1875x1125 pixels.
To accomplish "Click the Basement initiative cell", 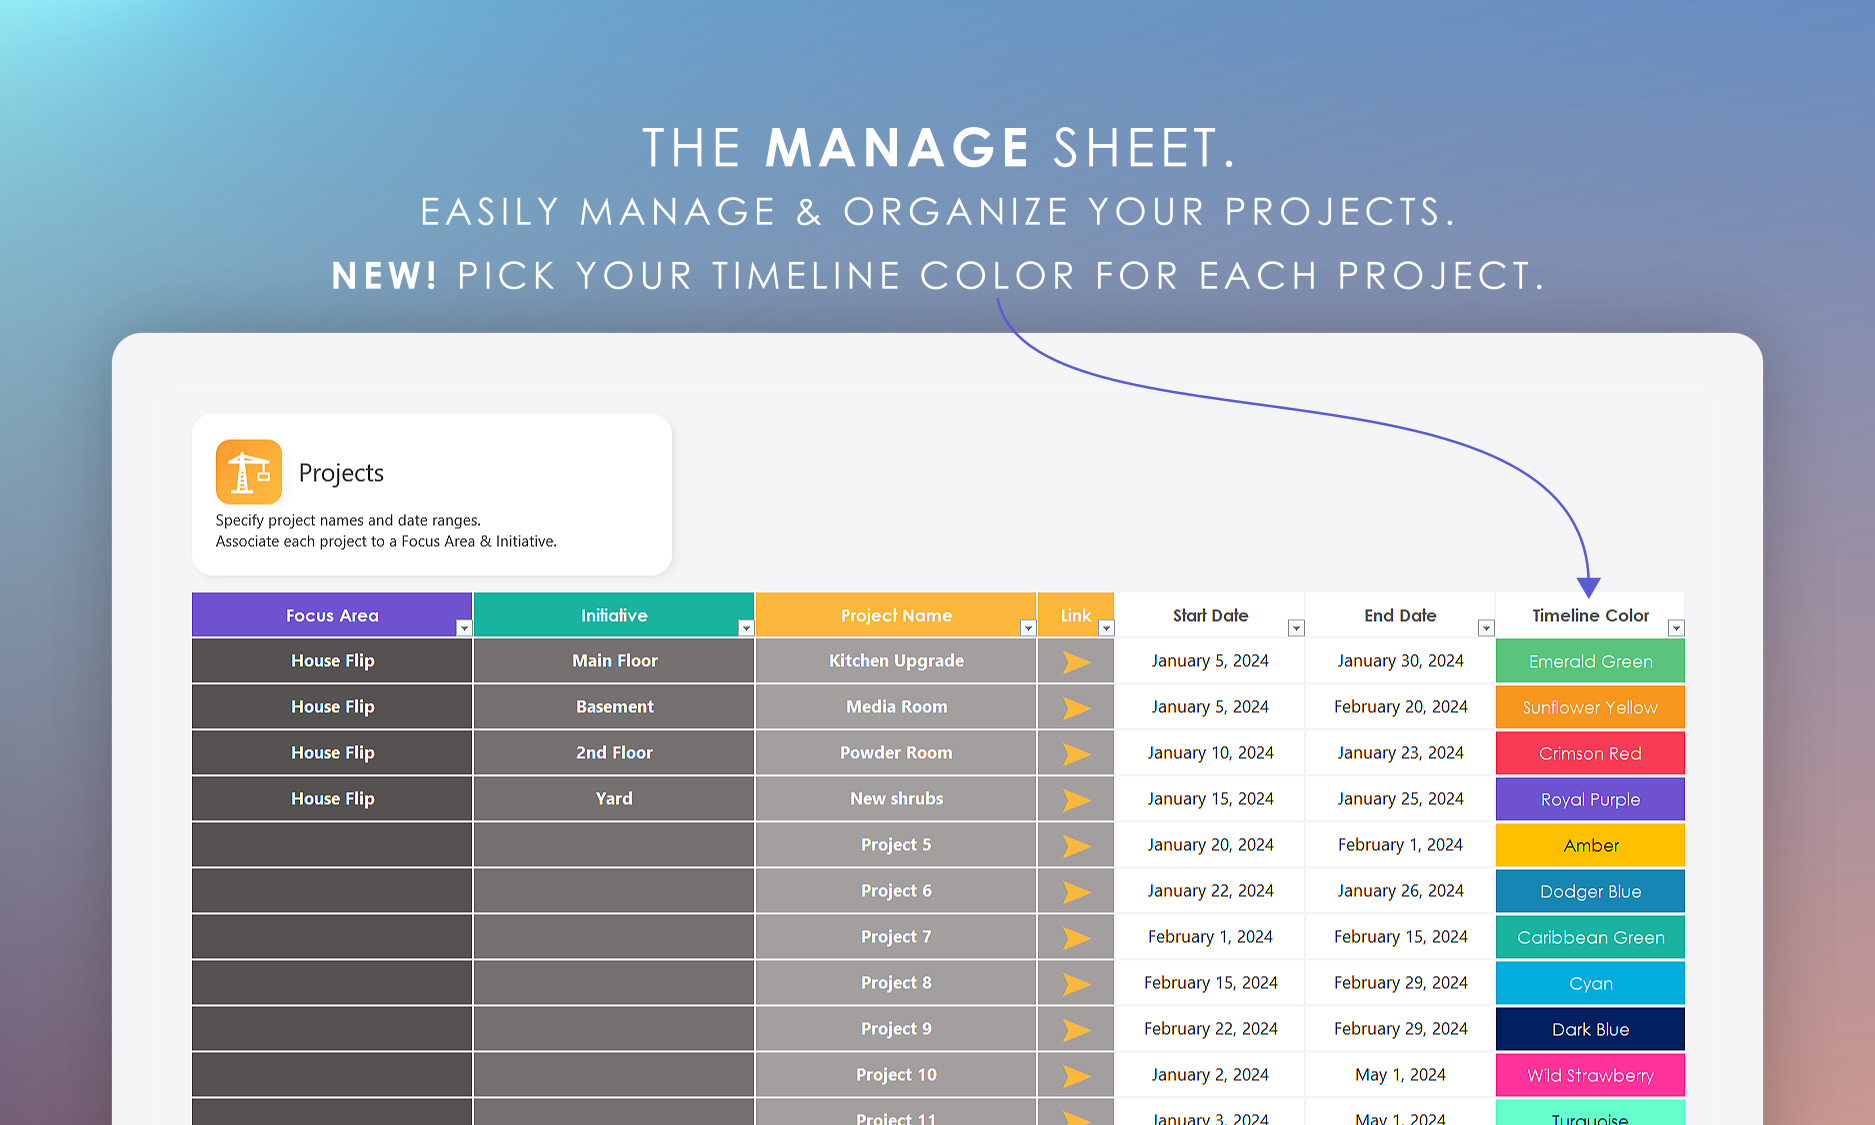I will coord(614,707).
